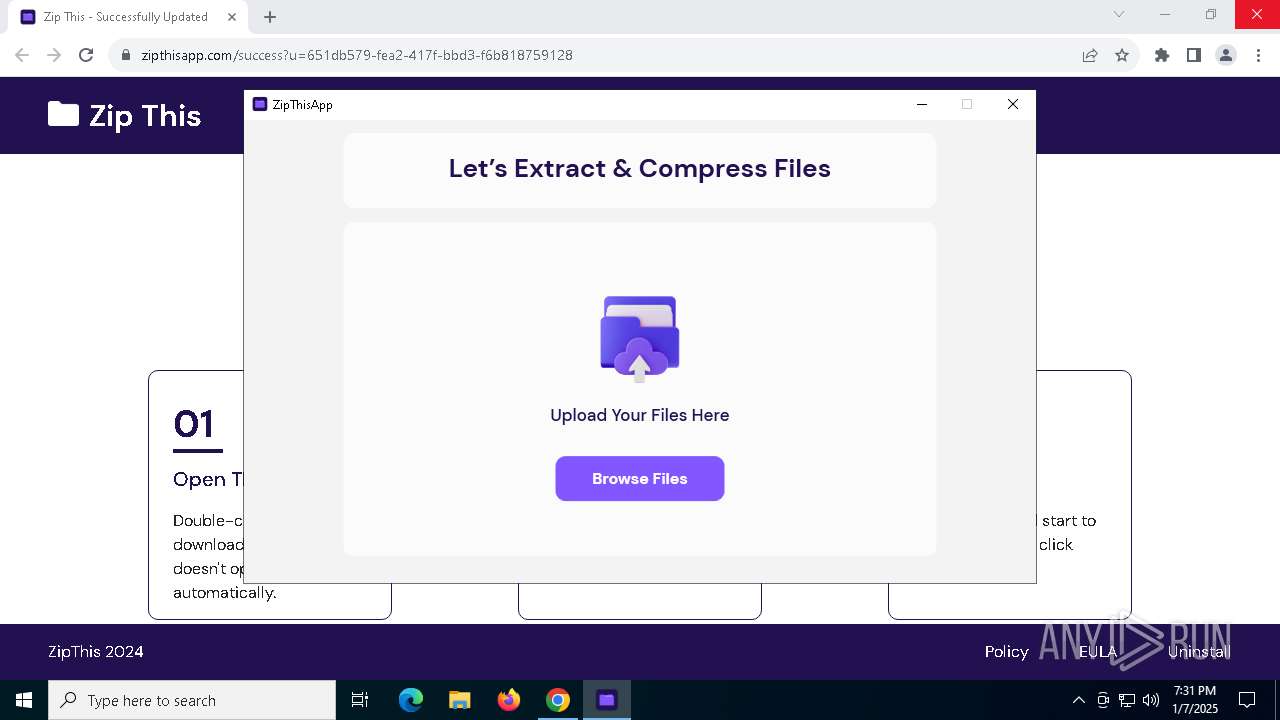Image resolution: width=1280 pixels, height=720 pixels.
Task: Click the site security lock icon
Action: coord(125,55)
